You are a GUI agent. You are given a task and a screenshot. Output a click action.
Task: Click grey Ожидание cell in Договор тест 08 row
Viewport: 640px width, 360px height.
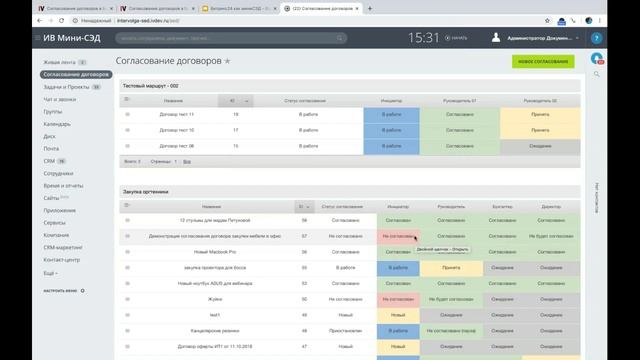(x=540, y=146)
